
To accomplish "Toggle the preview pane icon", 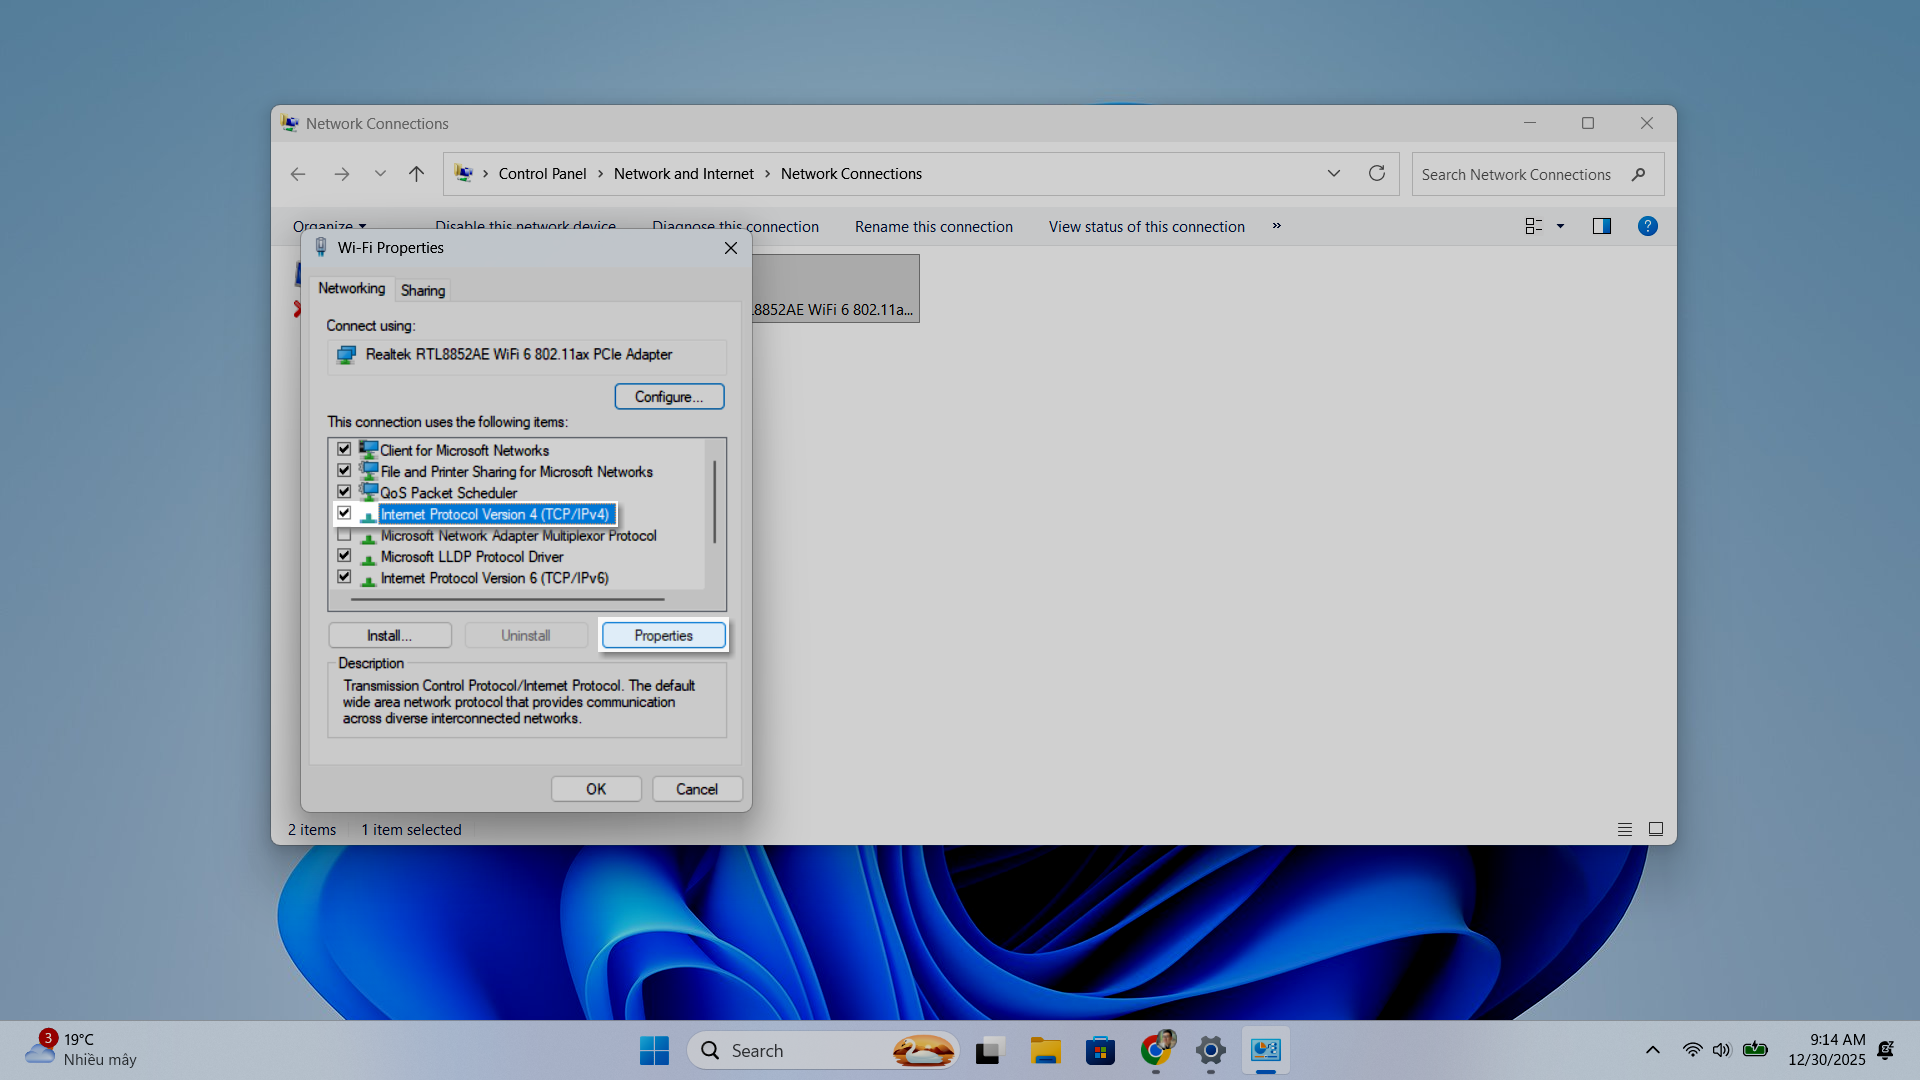I will [x=1601, y=226].
